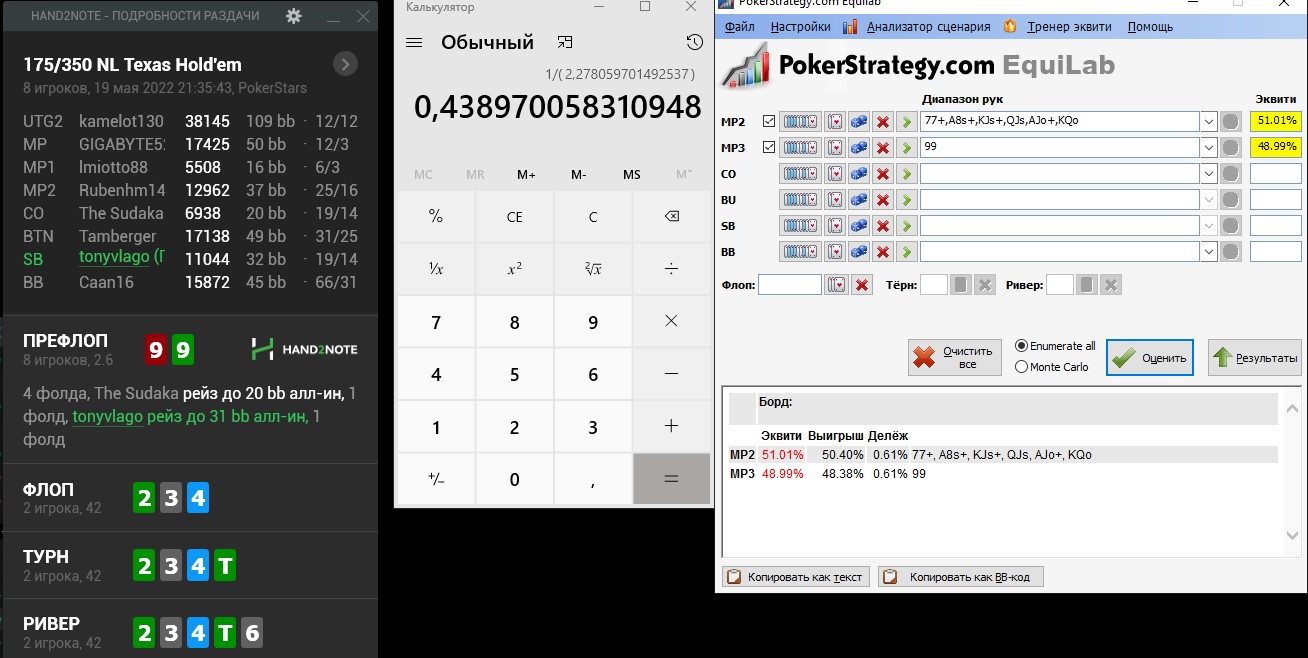
Task: Clear the CO row with red X
Action: click(x=883, y=173)
